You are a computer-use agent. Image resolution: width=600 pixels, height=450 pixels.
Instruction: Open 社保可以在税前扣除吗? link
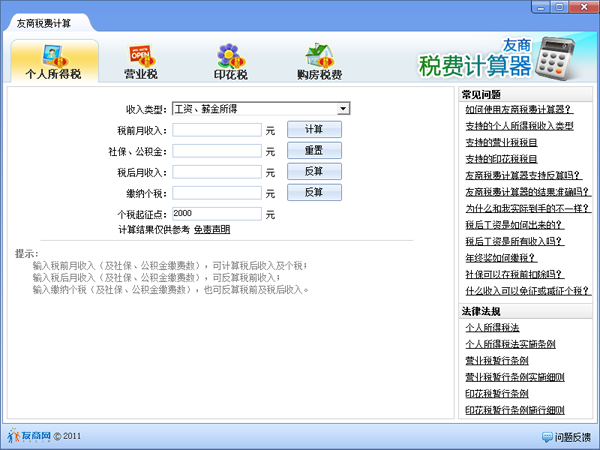tap(515, 274)
